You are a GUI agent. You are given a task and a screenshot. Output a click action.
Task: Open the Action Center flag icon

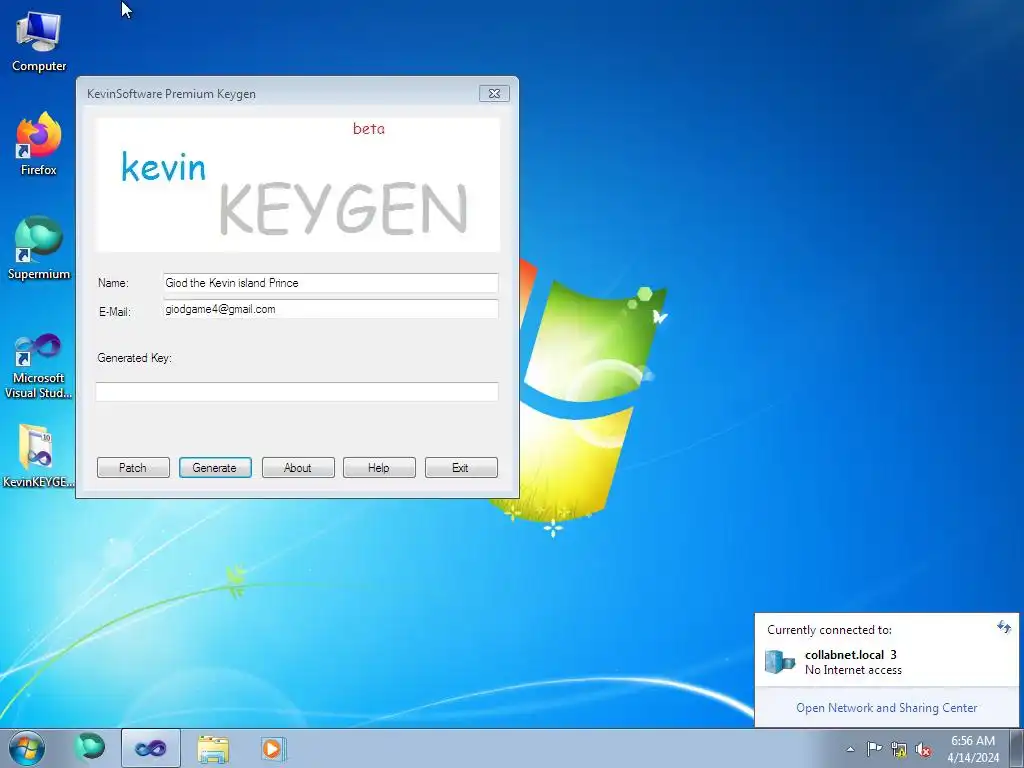click(874, 749)
